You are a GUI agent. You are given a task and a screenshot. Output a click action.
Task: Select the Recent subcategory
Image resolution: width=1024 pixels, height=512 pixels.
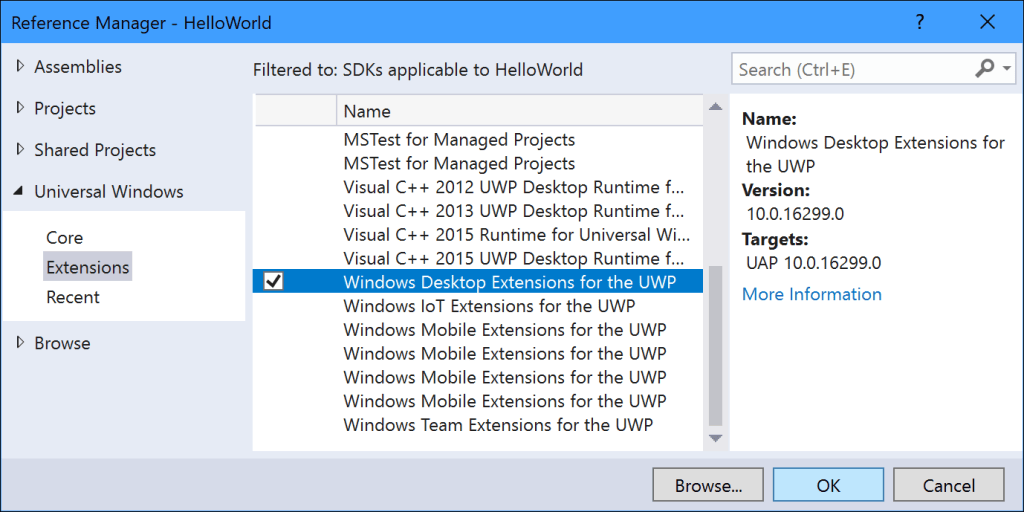coord(72,297)
